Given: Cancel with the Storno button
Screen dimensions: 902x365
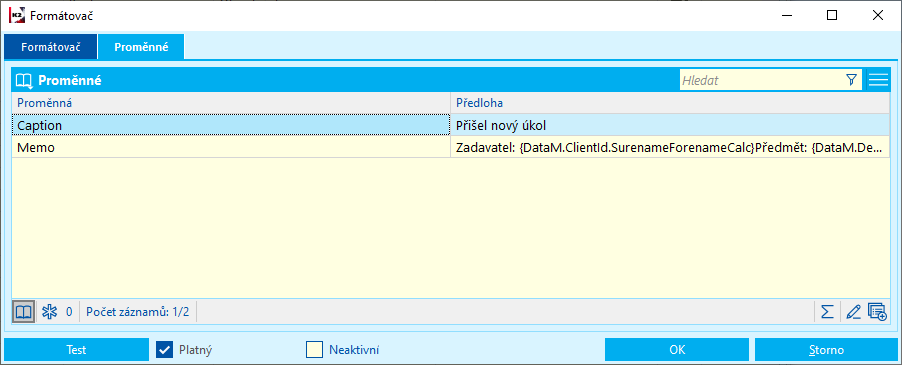Looking at the screenshot, I should (x=826, y=349).
